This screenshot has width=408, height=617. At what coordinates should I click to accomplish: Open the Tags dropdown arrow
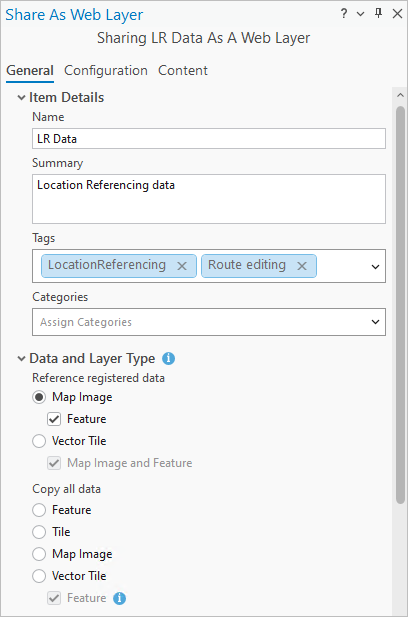(375, 267)
